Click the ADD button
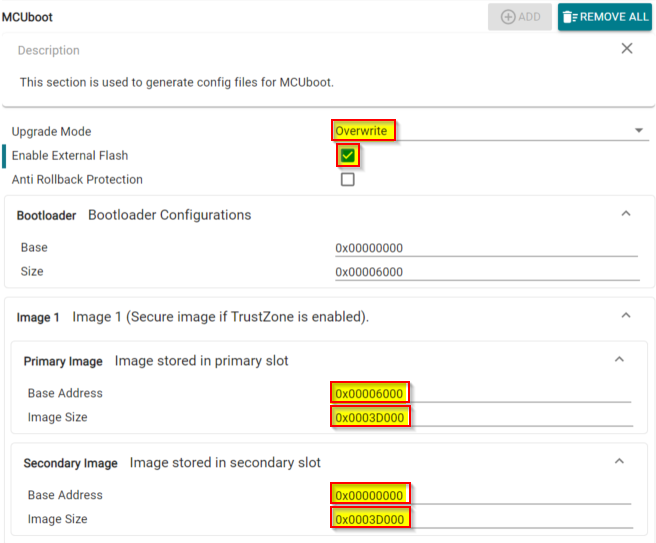 pyautogui.click(x=519, y=17)
